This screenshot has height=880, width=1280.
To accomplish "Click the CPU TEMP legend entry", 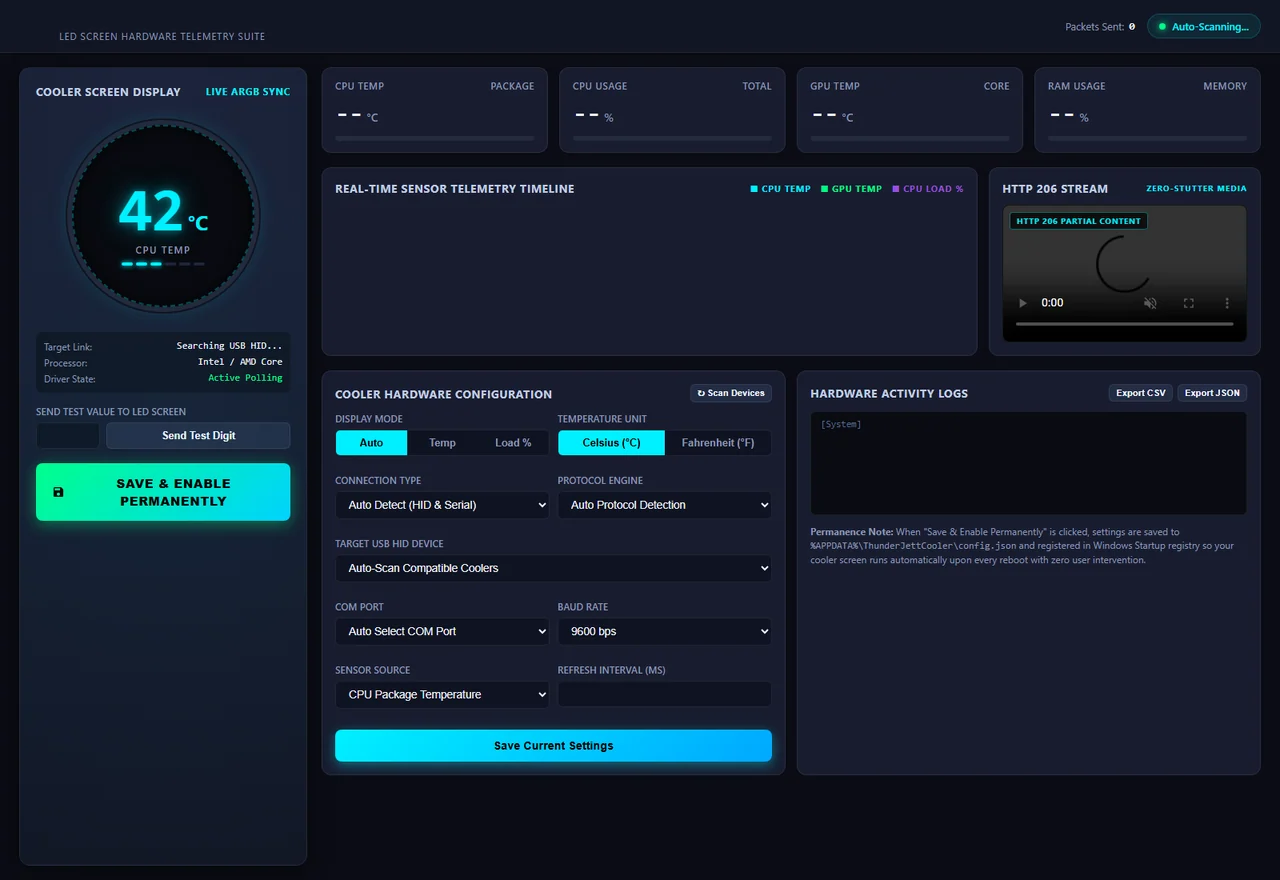I will tap(780, 189).
